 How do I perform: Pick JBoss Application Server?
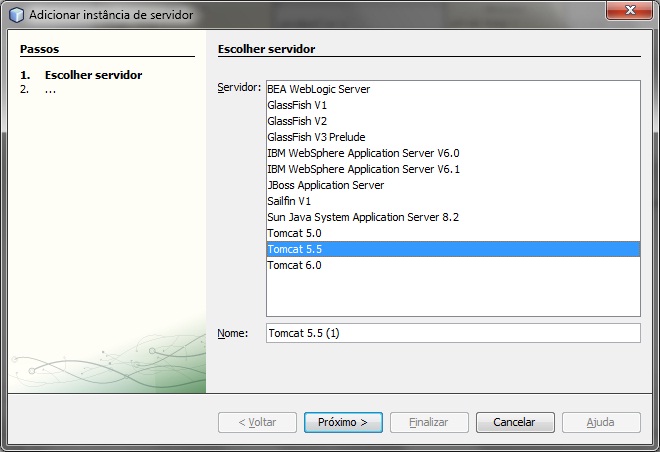453,185
